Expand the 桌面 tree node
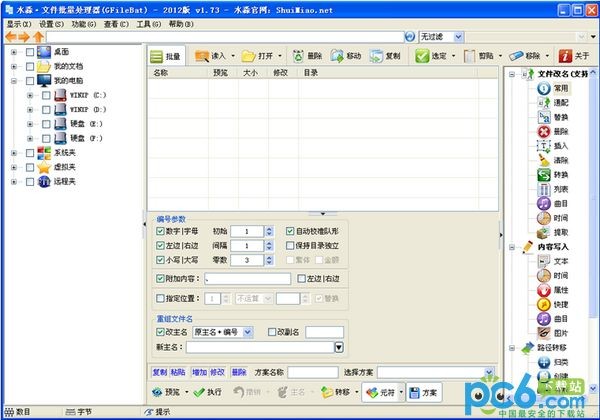The height and width of the screenshot is (420, 600). pos(13,51)
